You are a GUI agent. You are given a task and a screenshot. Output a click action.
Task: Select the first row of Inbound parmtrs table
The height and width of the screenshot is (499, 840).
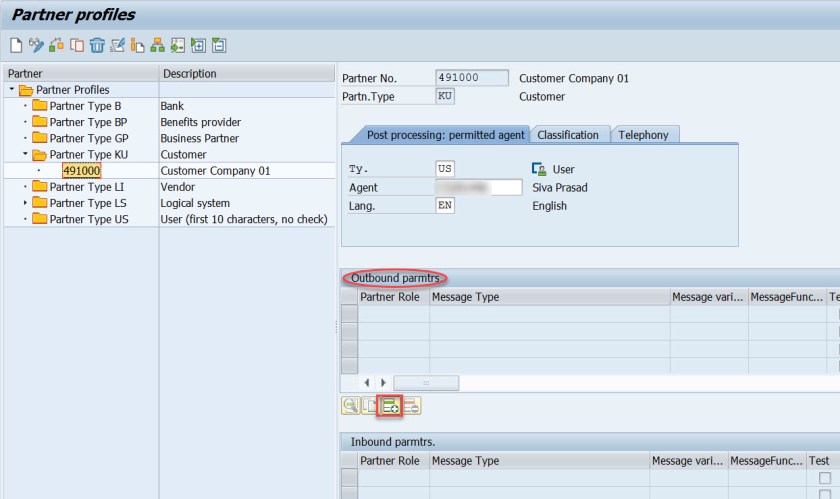pyautogui.click(x=349, y=478)
